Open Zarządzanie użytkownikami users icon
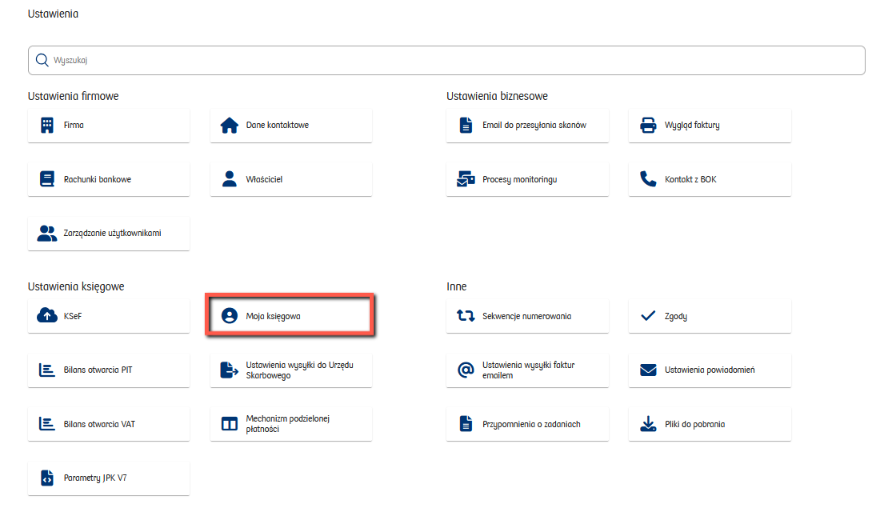Image resolution: width=874 pixels, height=528 pixels. (47, 233)
